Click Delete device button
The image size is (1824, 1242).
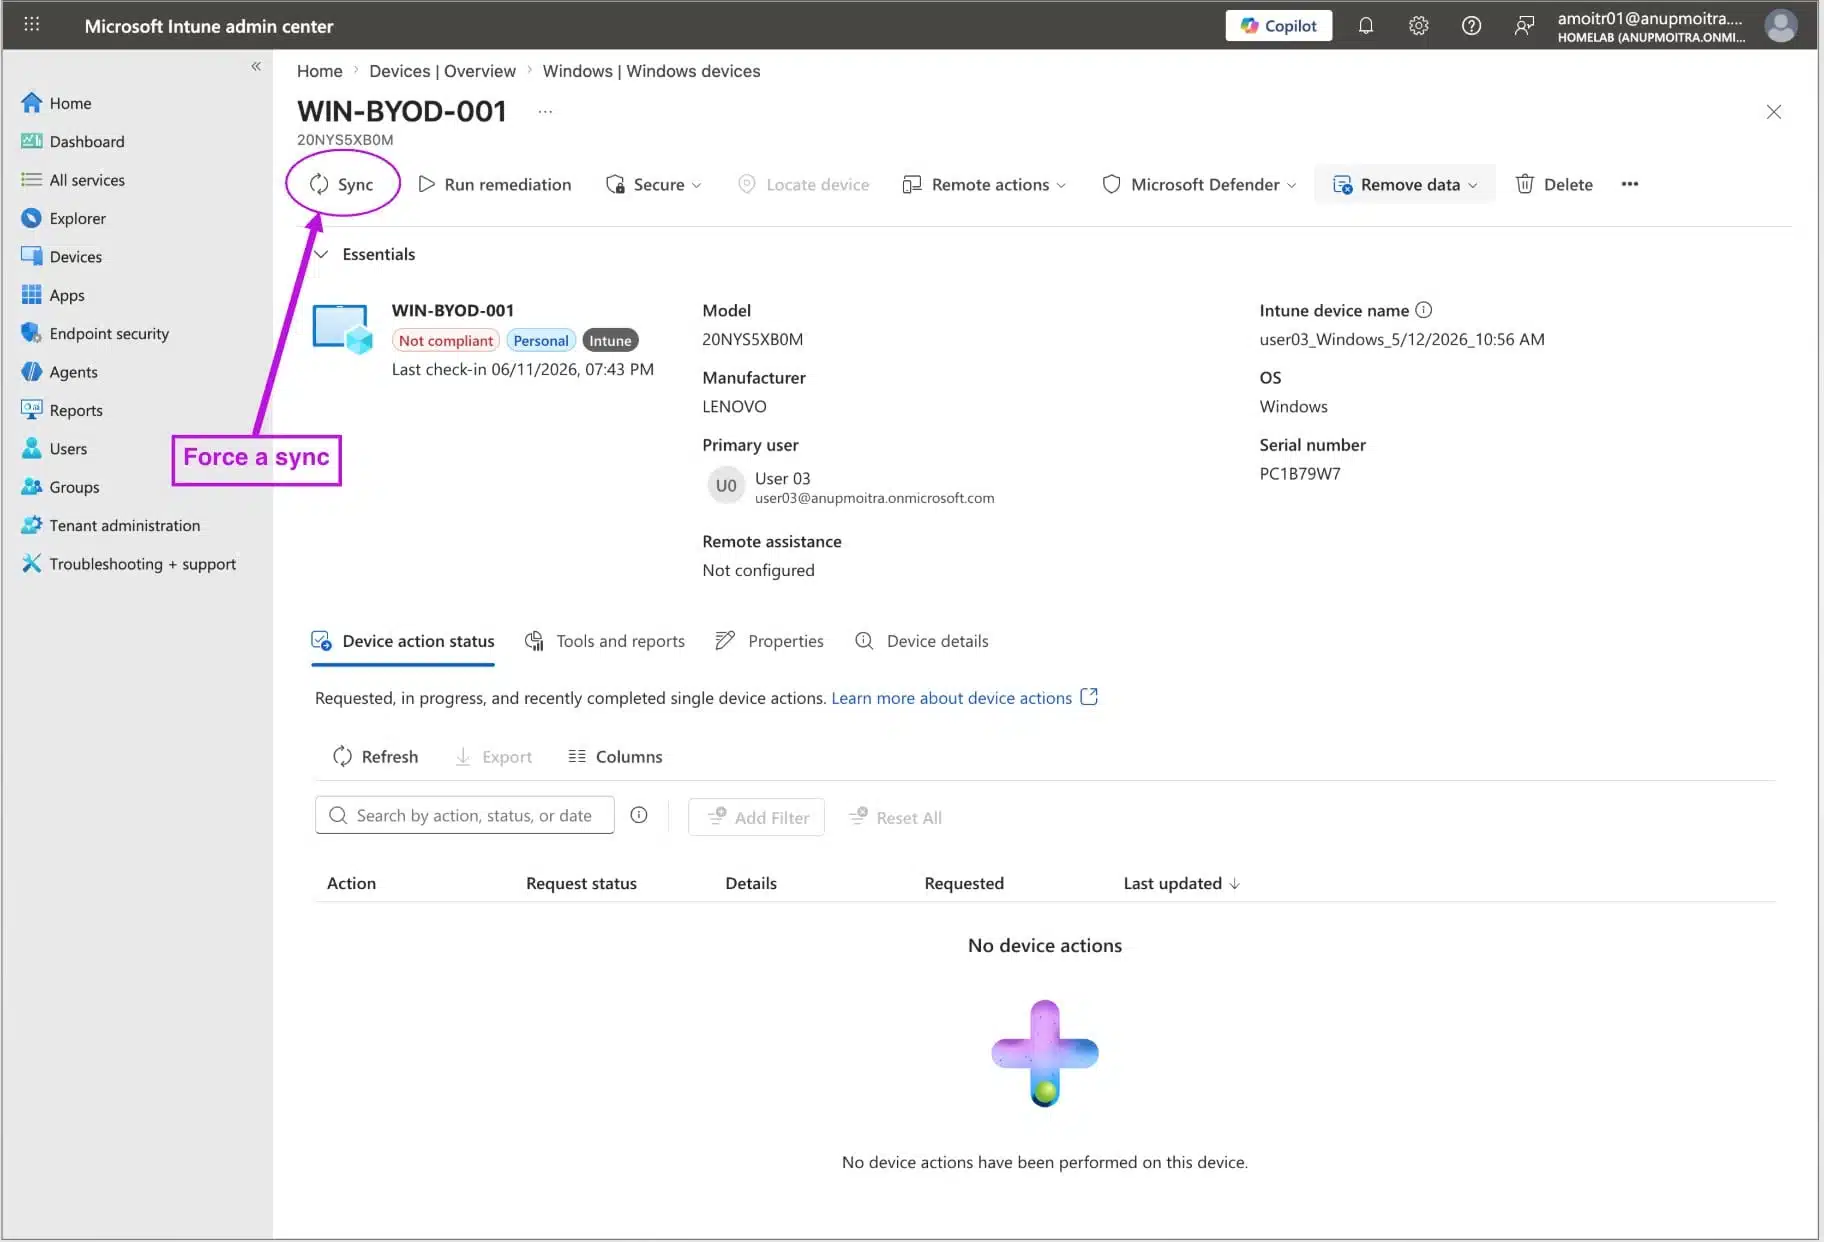[x=1555, y=184]
